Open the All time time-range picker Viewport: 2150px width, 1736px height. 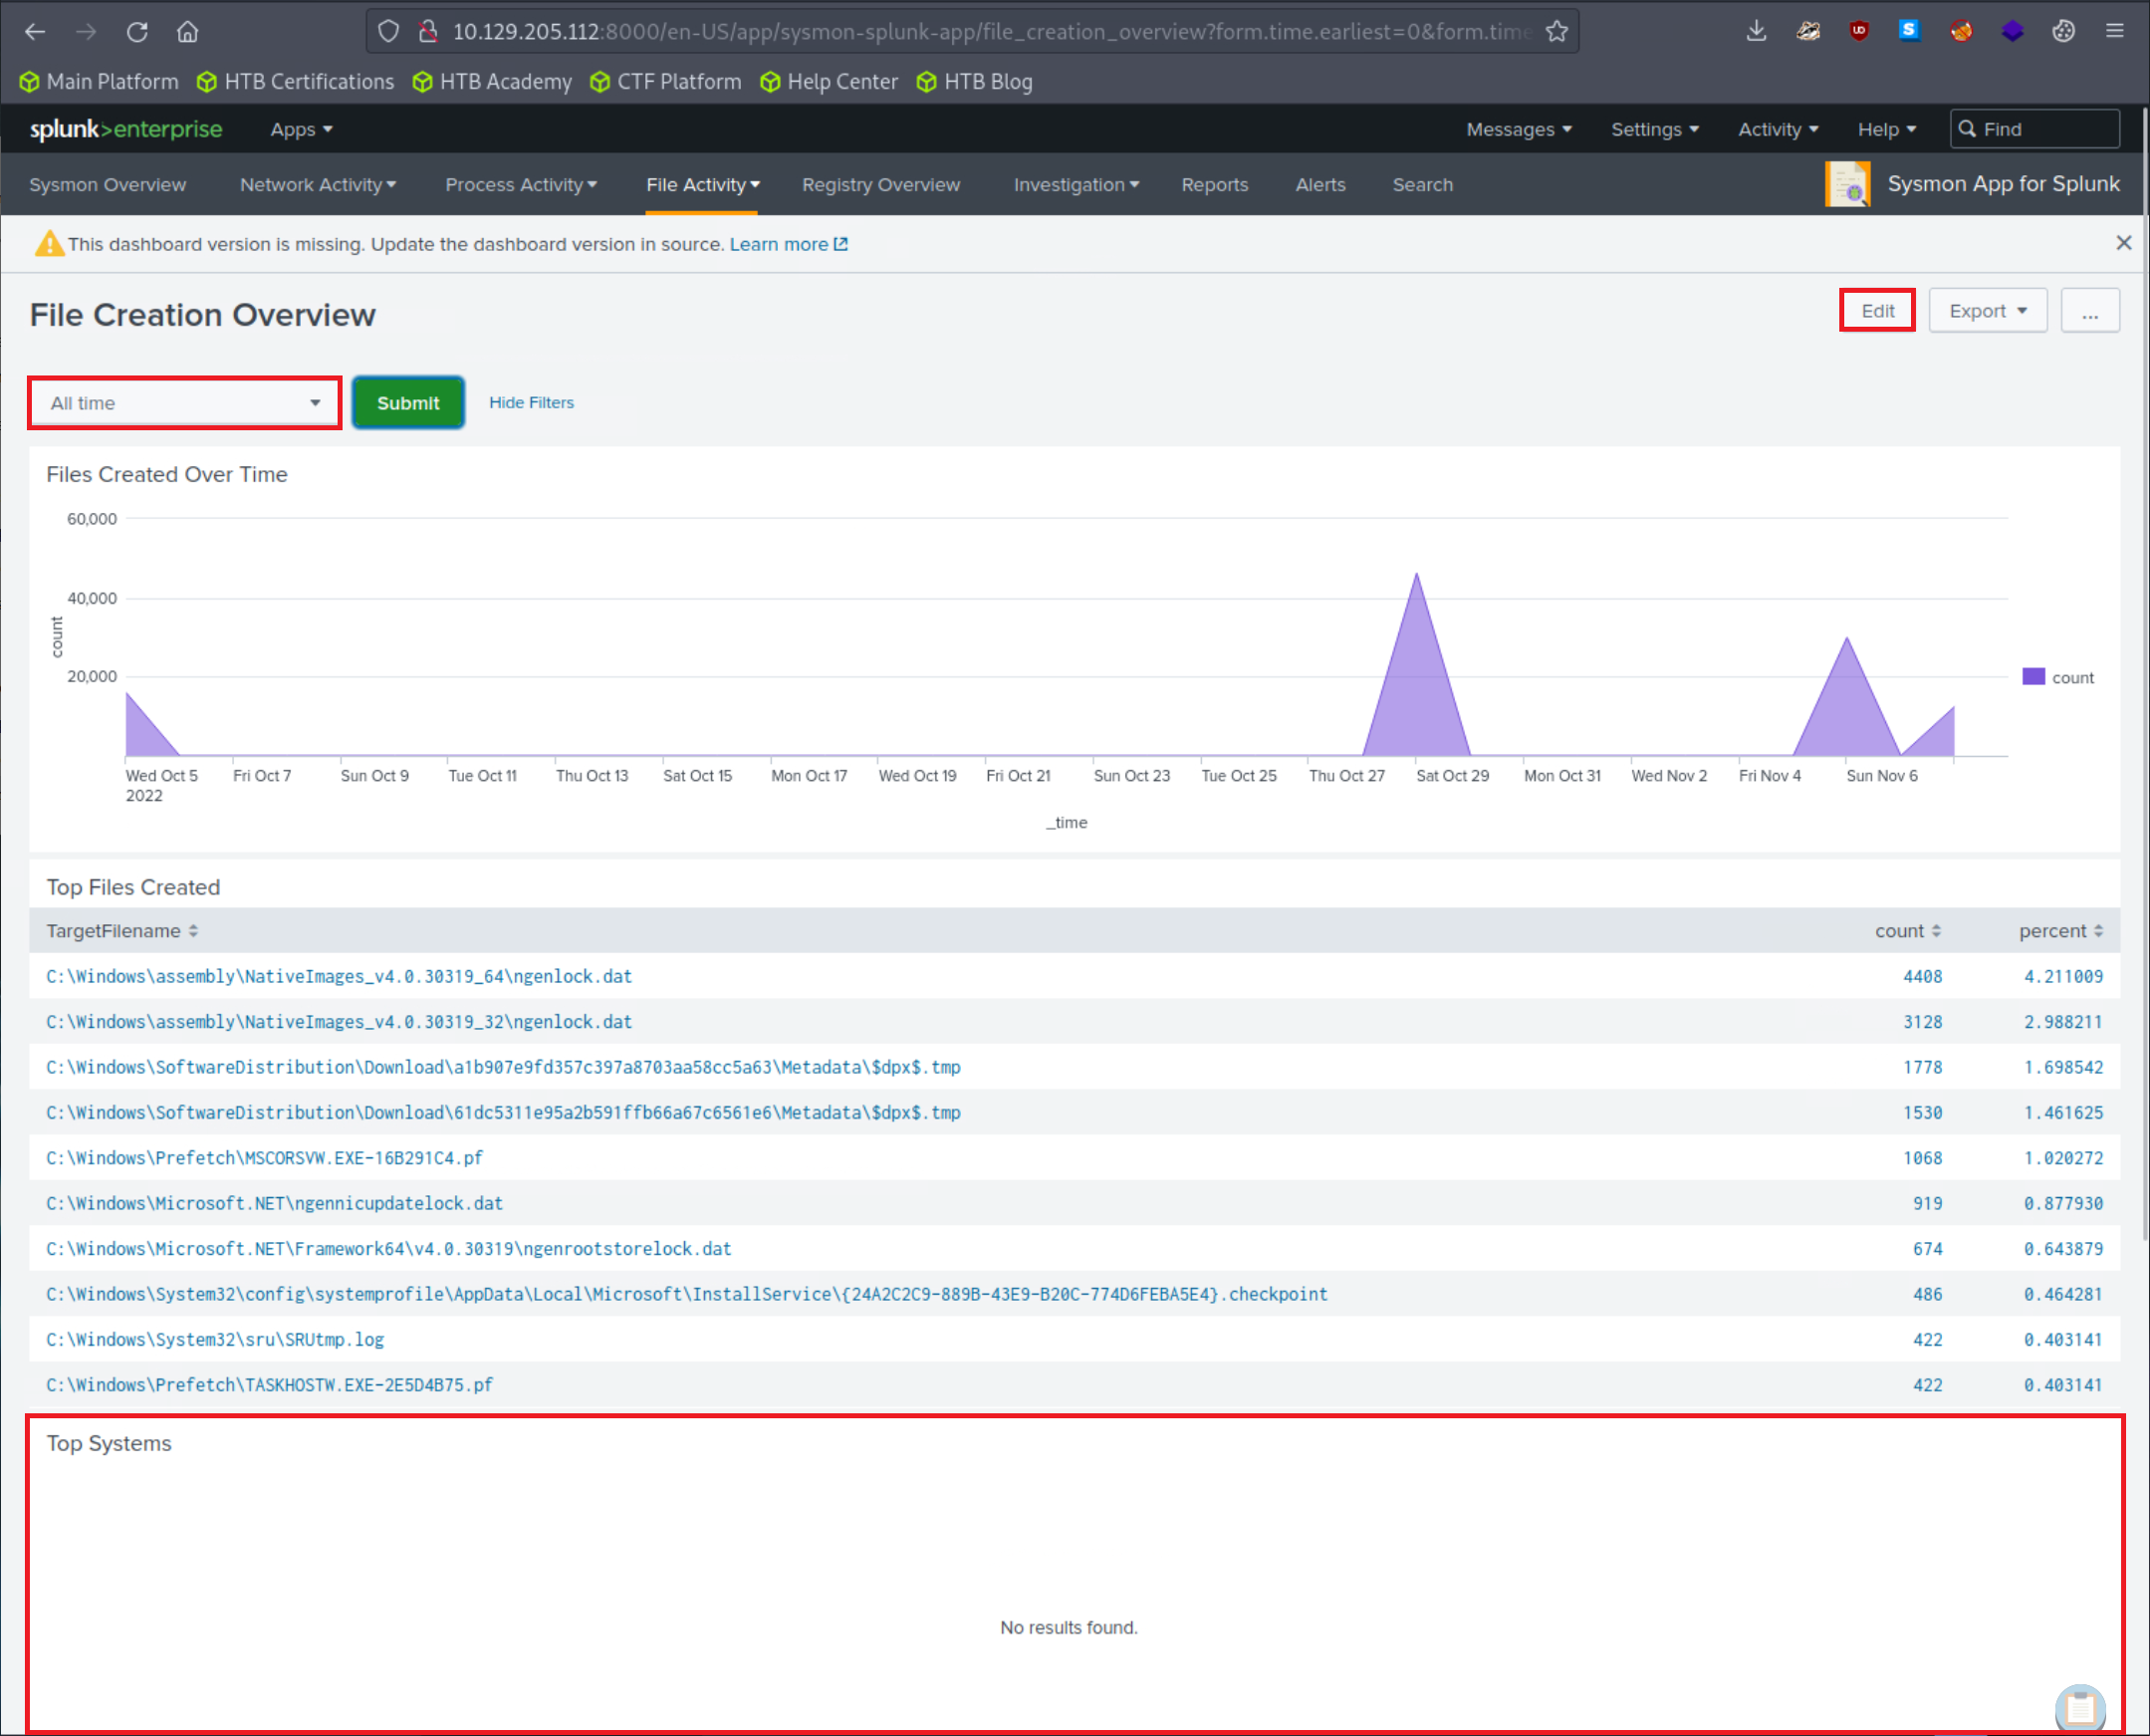click(184, 402)
